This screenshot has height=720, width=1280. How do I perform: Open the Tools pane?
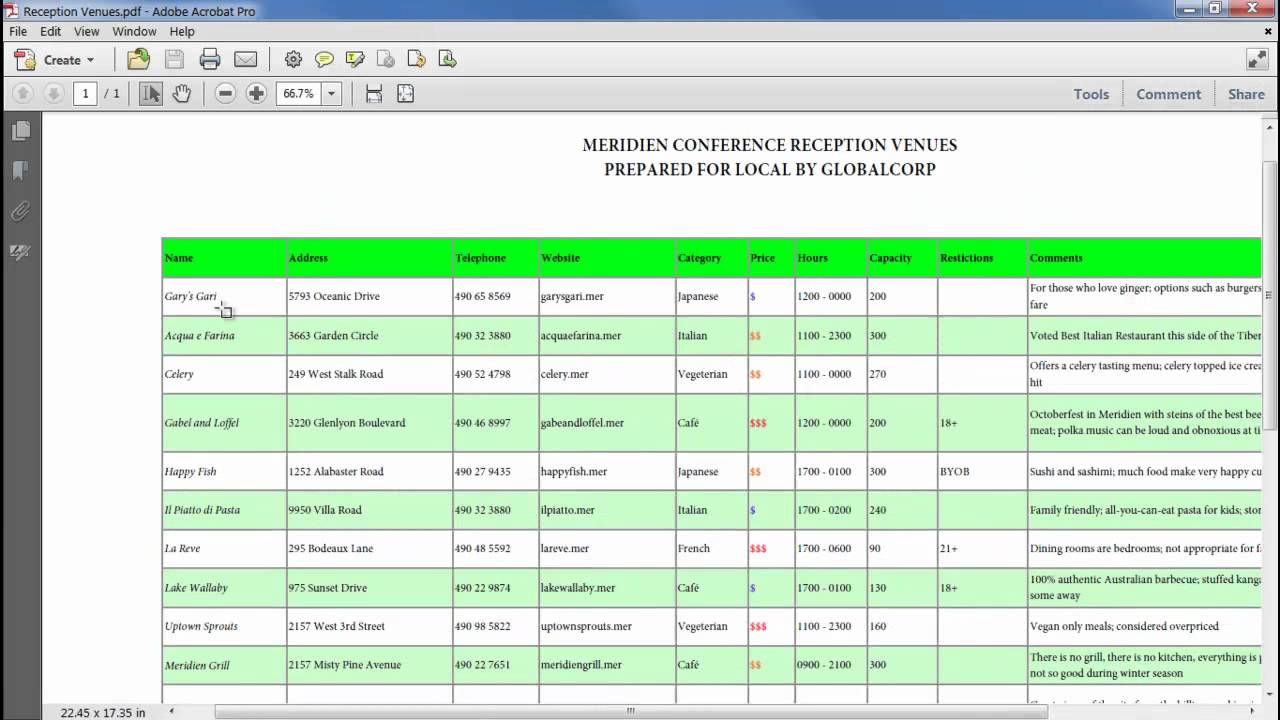pyautogui.click(x=1091, y=94)
